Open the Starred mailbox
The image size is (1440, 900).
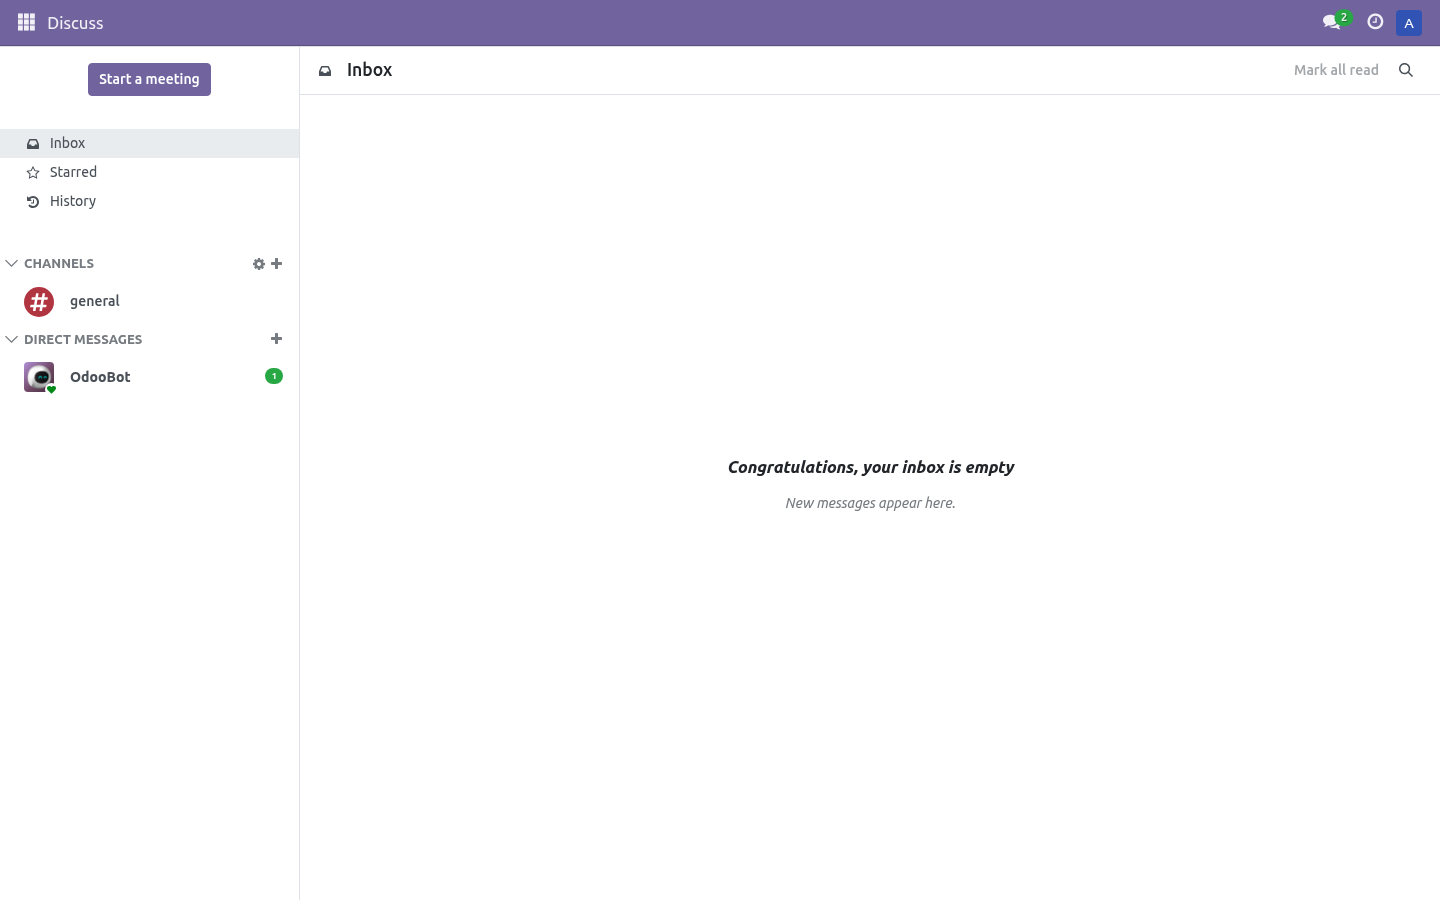pos(150,172)
